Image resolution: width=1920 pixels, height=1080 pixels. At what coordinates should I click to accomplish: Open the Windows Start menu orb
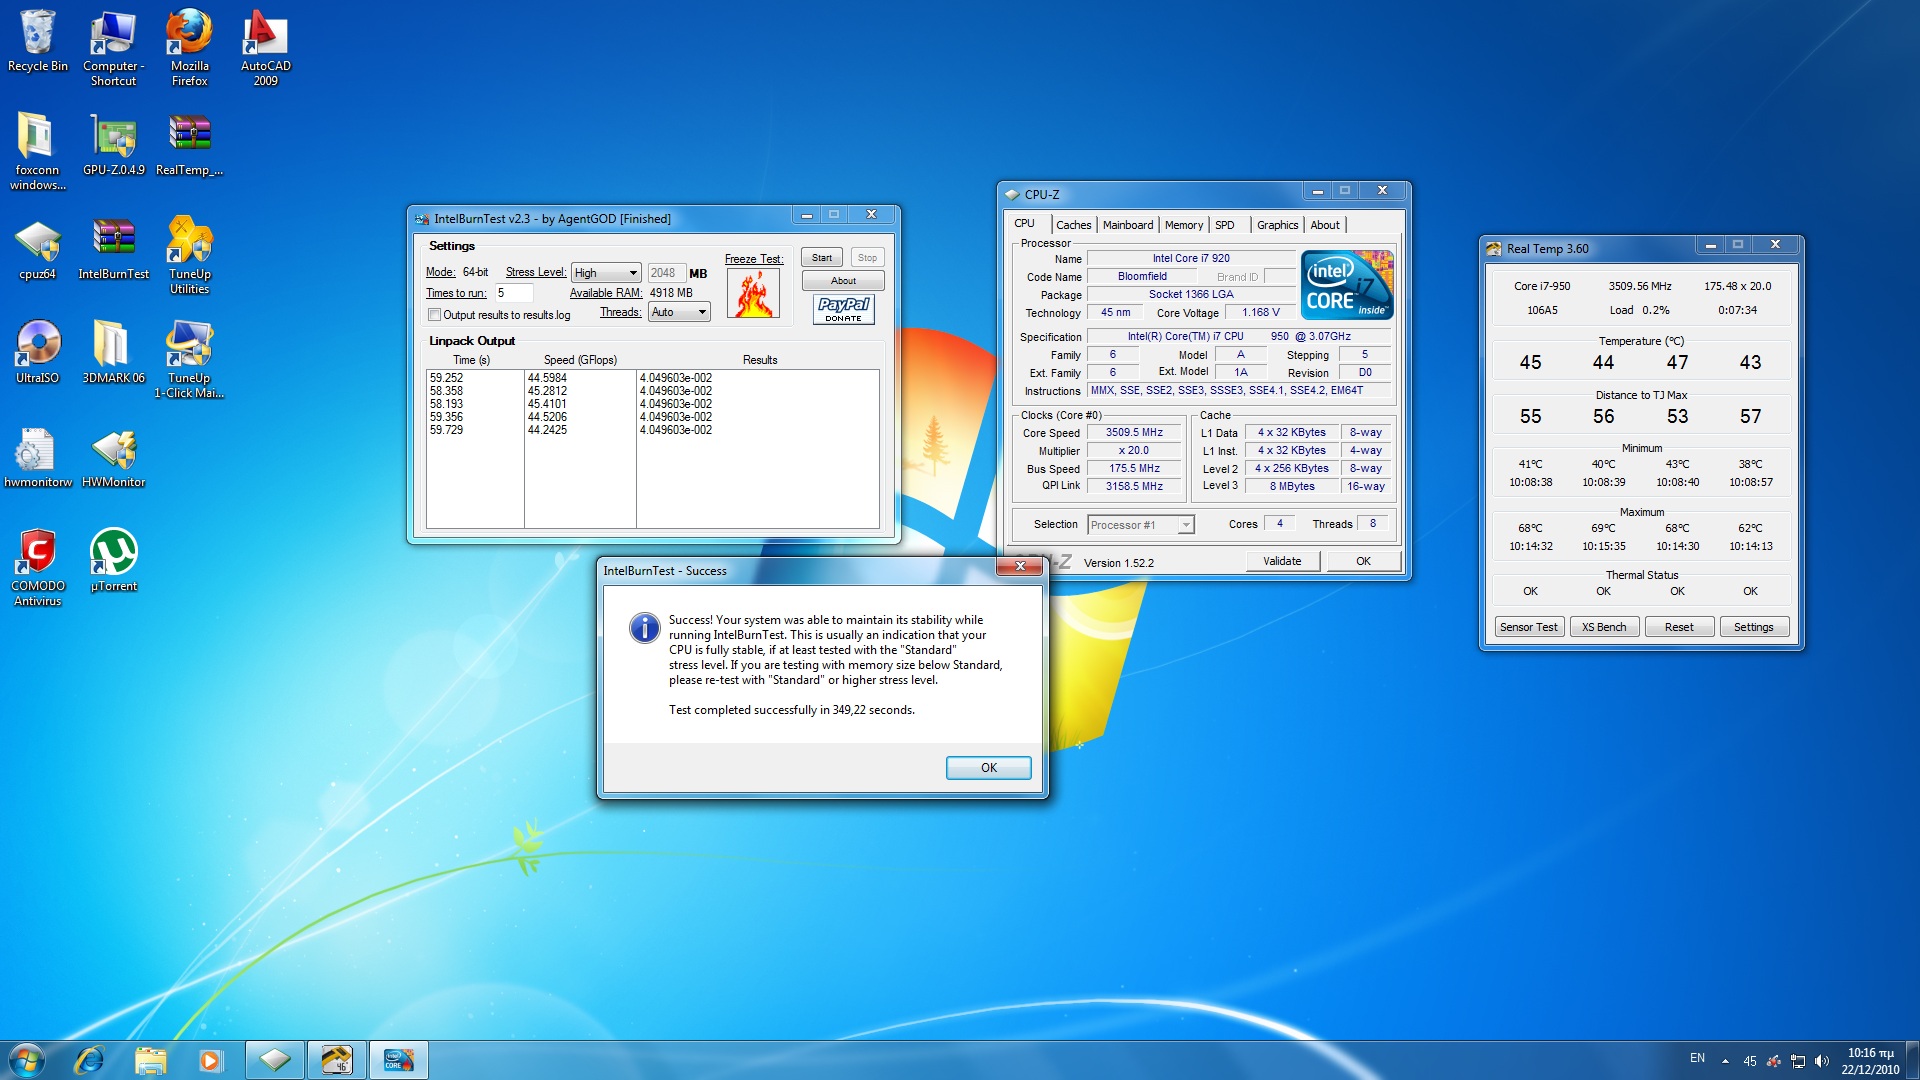pos(27,1060)
